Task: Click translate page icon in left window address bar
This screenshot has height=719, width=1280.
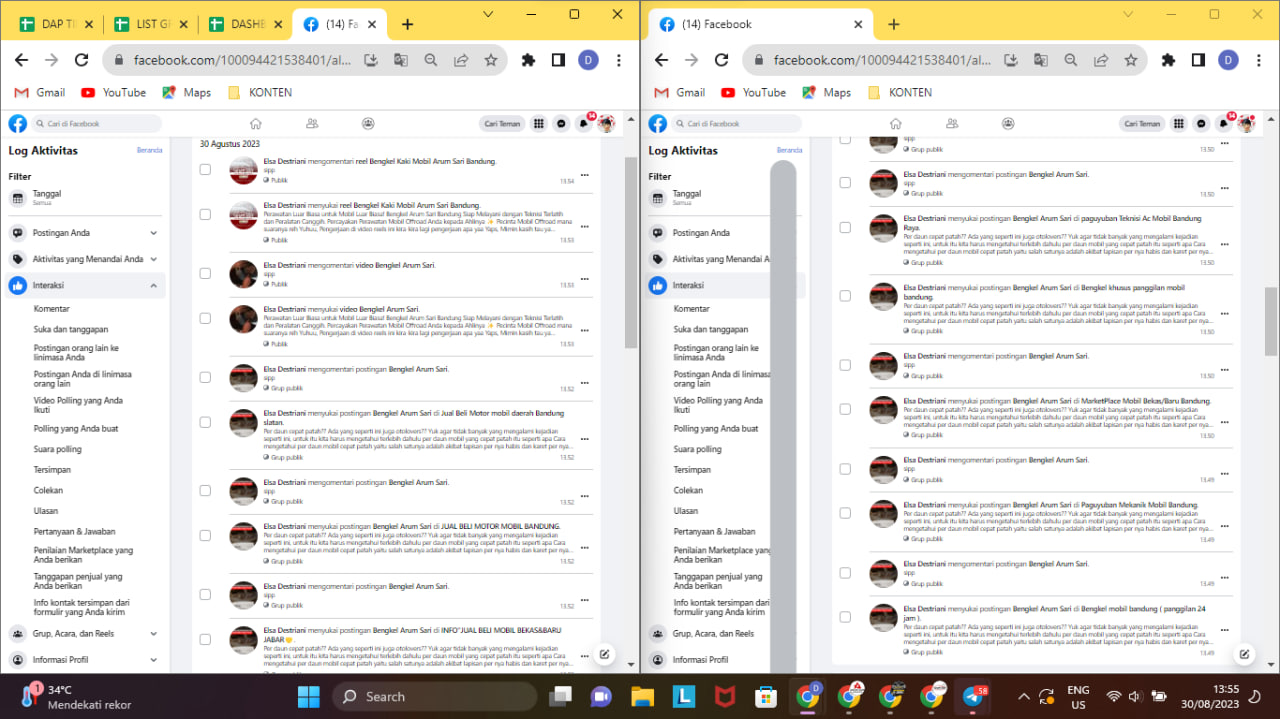Action: pos(401,60)
